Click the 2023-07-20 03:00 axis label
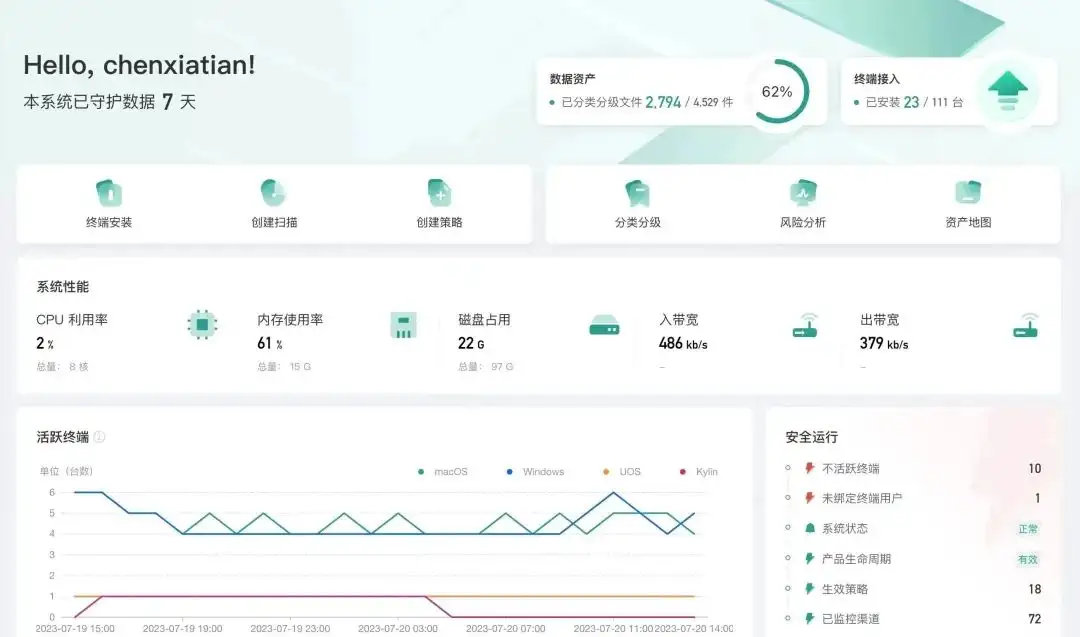1080x637 pixels. (x=397, y=629)
